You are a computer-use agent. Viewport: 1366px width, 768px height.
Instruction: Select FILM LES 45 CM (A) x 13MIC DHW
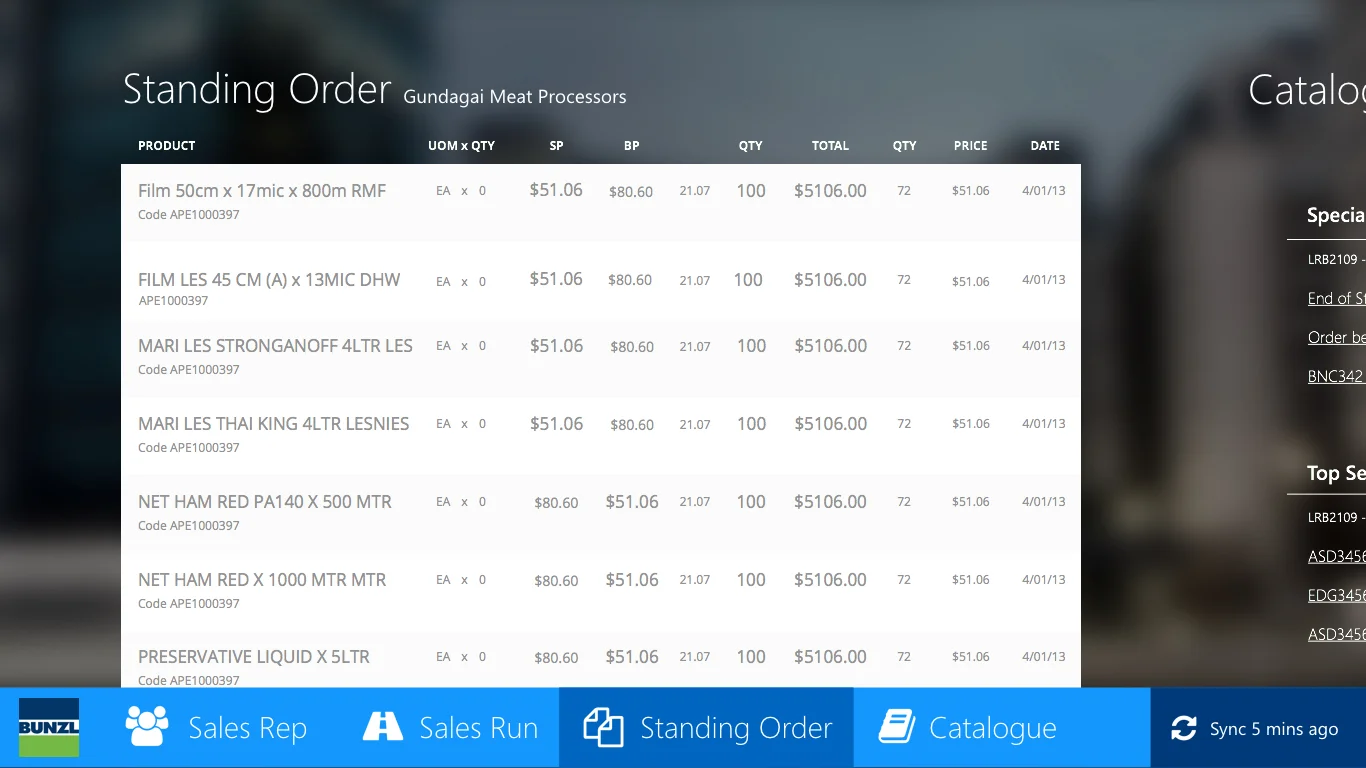point(269,280)
